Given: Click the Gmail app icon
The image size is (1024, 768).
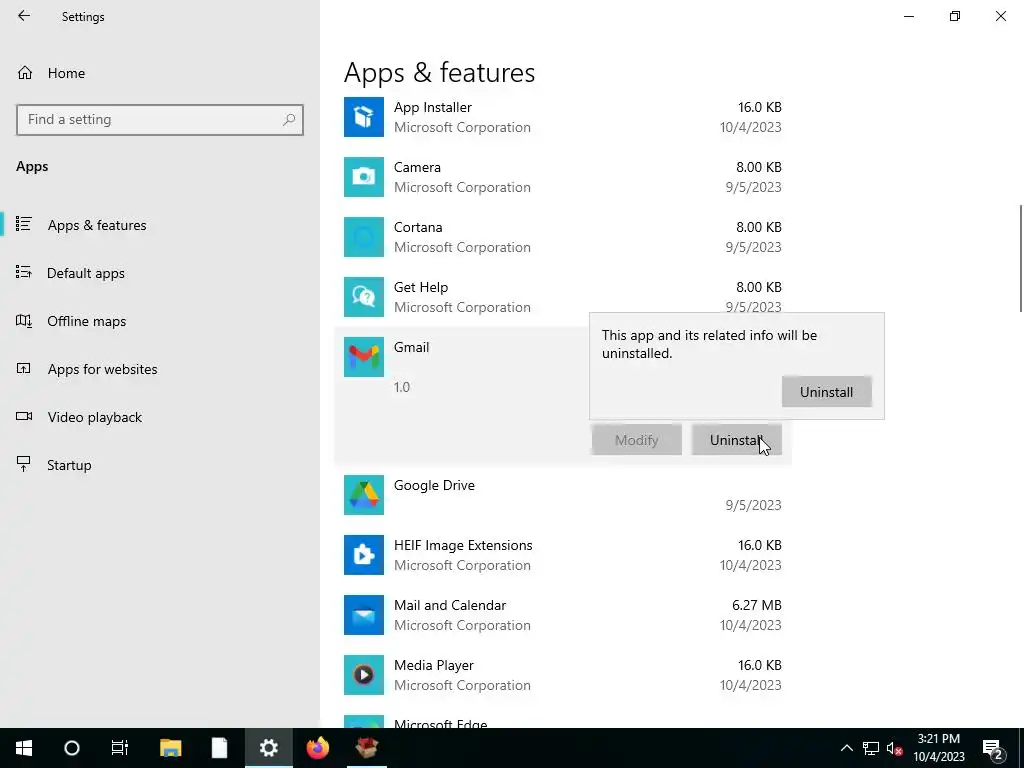Looking at the screenshot, I should (364, 357).
